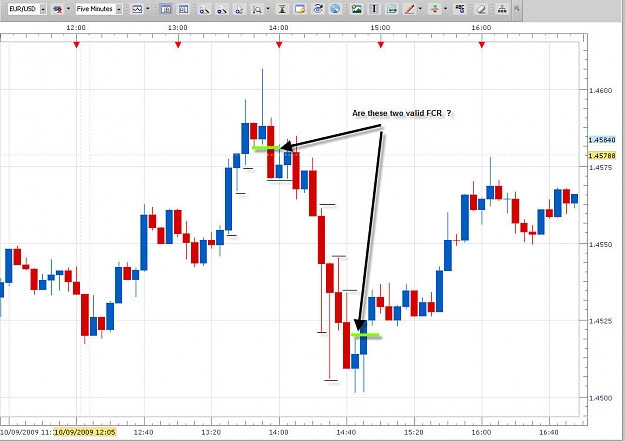The image size is (625, 441).
Task: Click the red marker under 13:00
Action: pos(178,44)
